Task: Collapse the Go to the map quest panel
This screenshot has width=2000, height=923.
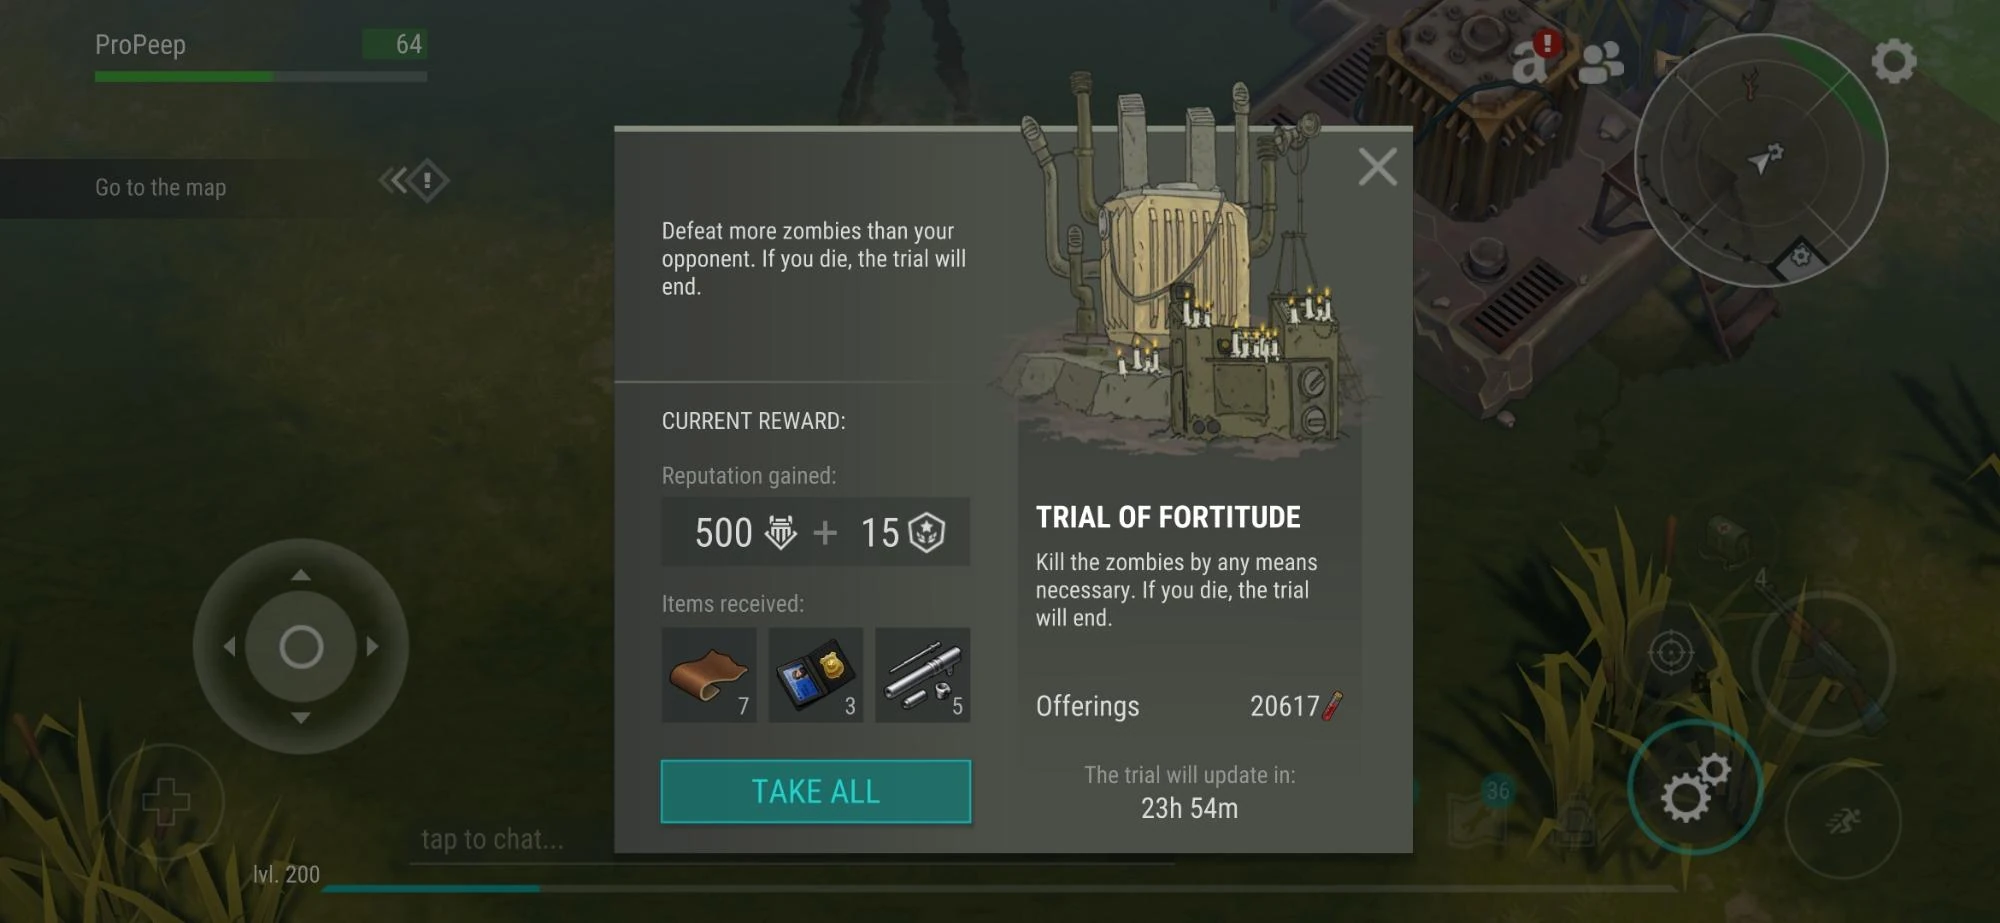Action: pyautogui.click(x=414, y=181)
